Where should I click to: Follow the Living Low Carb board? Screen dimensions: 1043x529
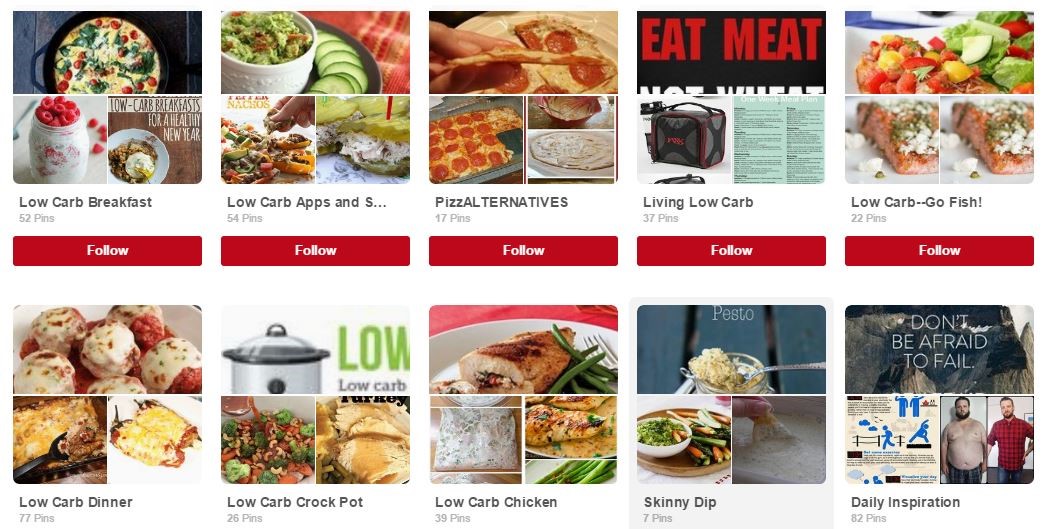click(731, 251)
